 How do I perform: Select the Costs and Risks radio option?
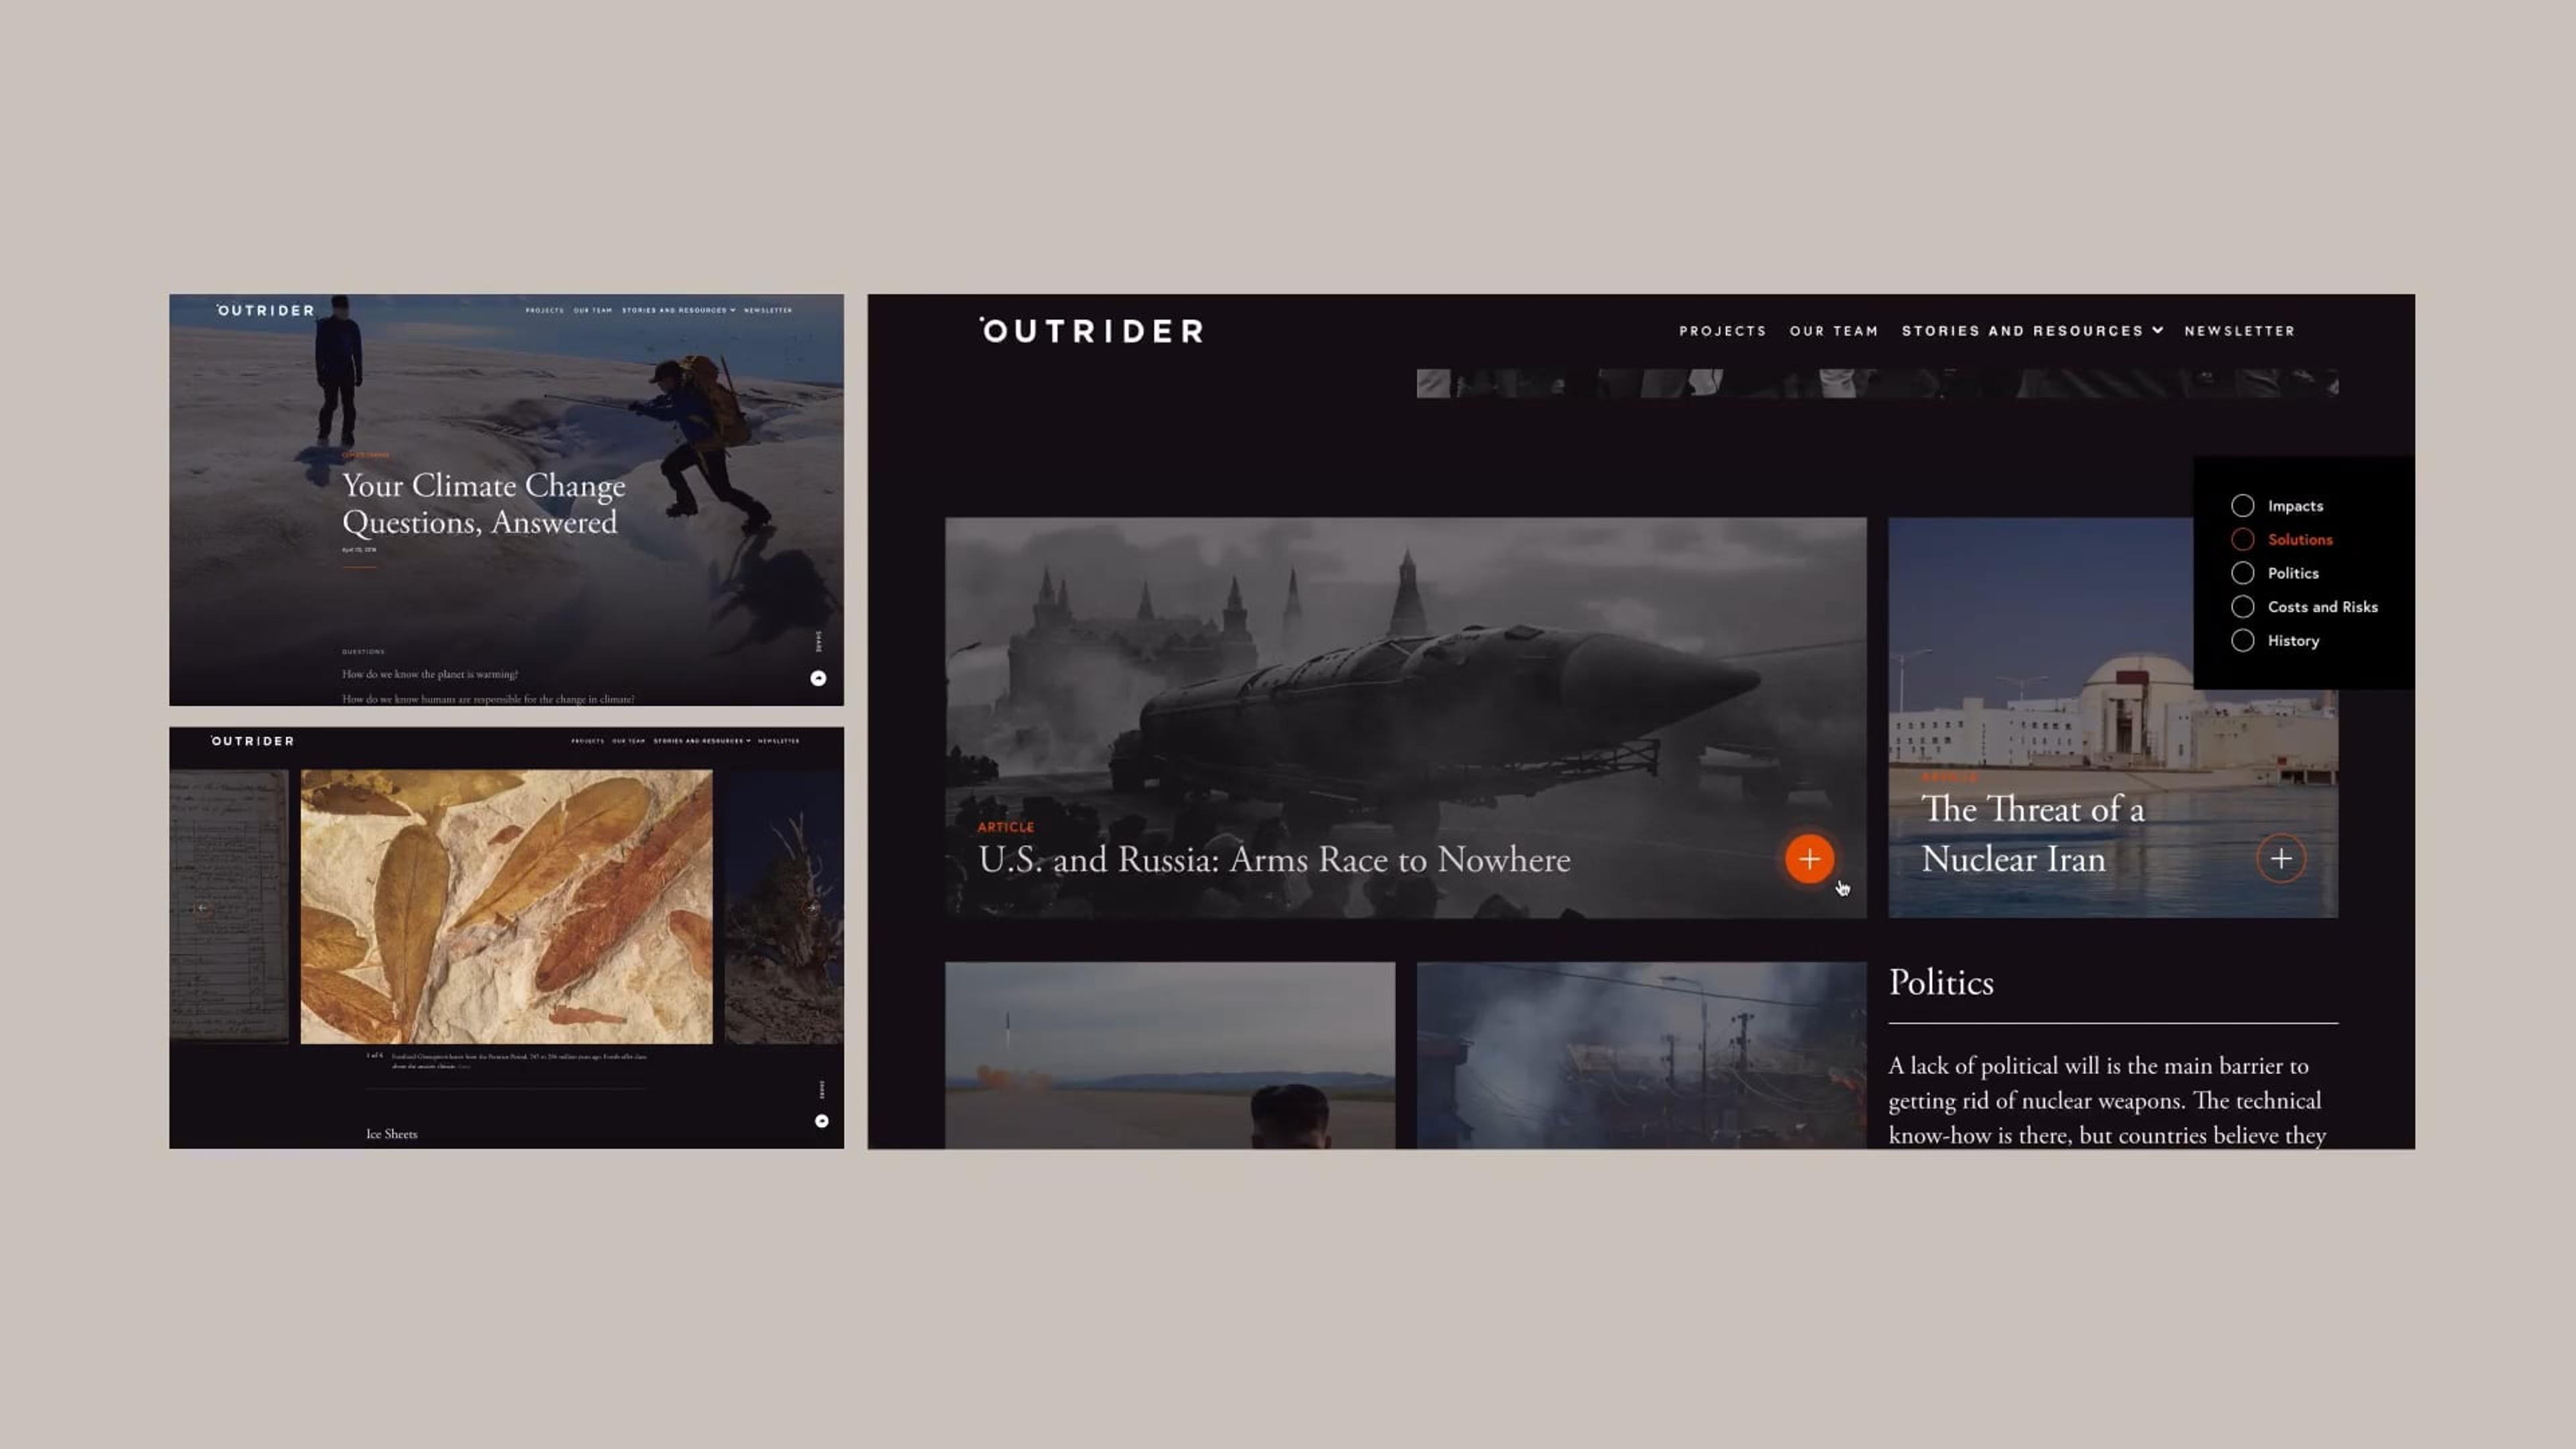pyautogui.click(x=2242, y=607)
